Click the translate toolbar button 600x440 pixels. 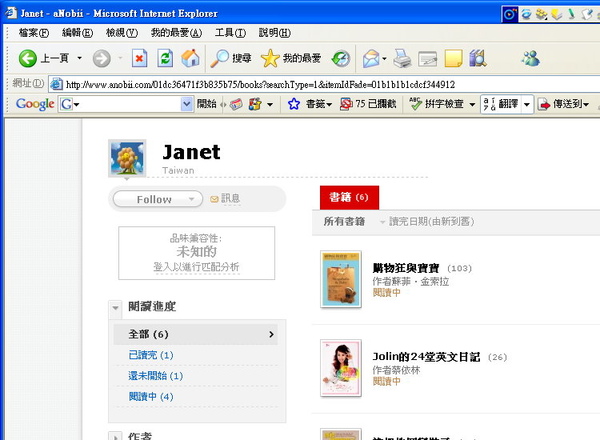(x=501, y=104)
